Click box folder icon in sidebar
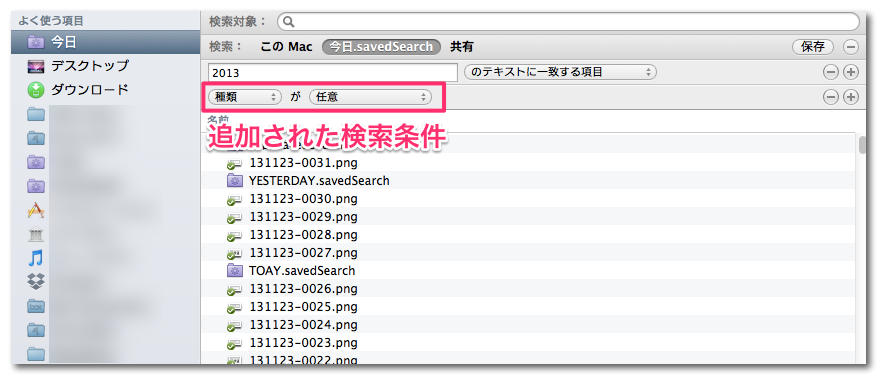The width and height of the screenshot is (877, 375). 36,306
